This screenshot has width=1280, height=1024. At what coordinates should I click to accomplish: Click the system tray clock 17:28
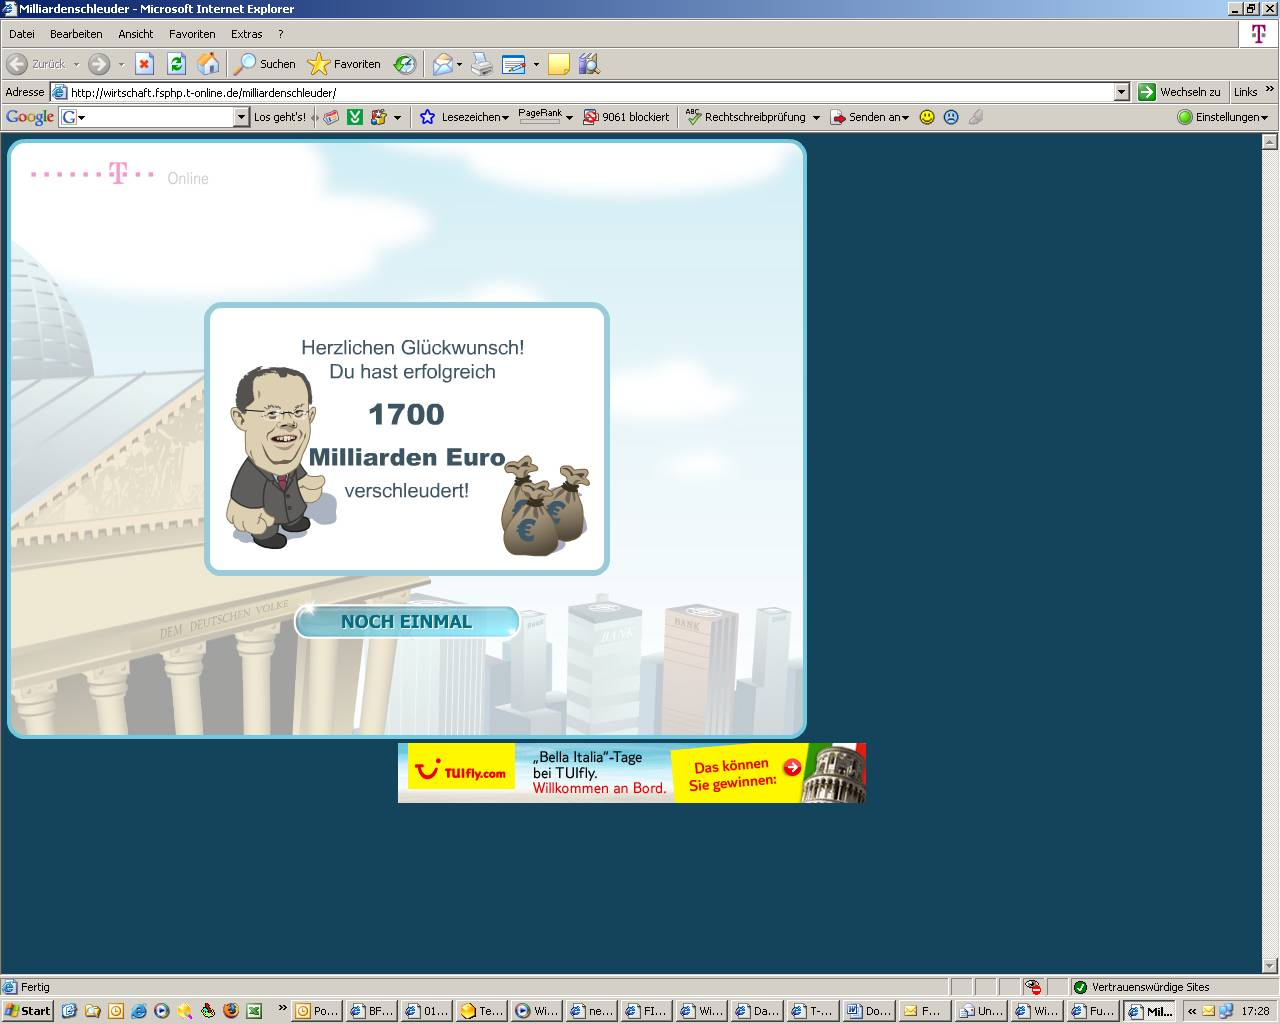[x=1256, y=1011]
